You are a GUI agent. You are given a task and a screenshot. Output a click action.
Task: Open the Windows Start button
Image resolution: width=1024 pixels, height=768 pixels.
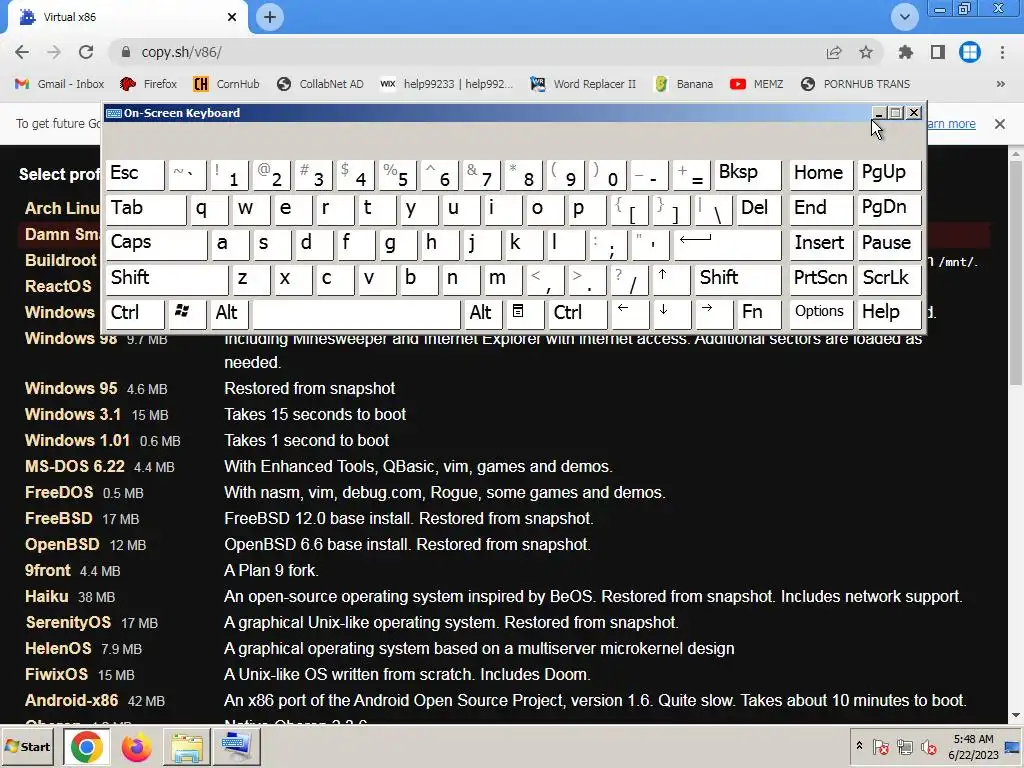pyautogui.click(x=29, y=746)
